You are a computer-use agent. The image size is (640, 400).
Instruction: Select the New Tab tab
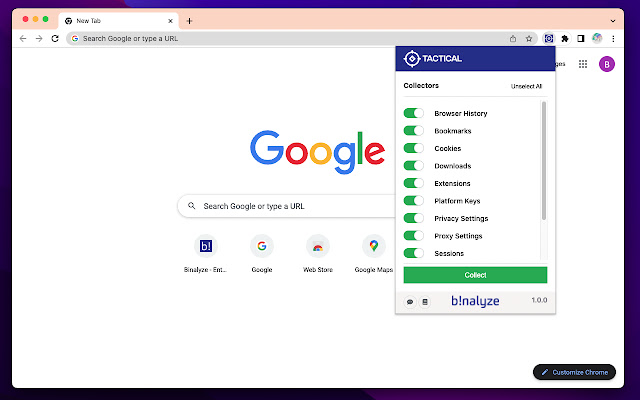click(x=118, y=21)
